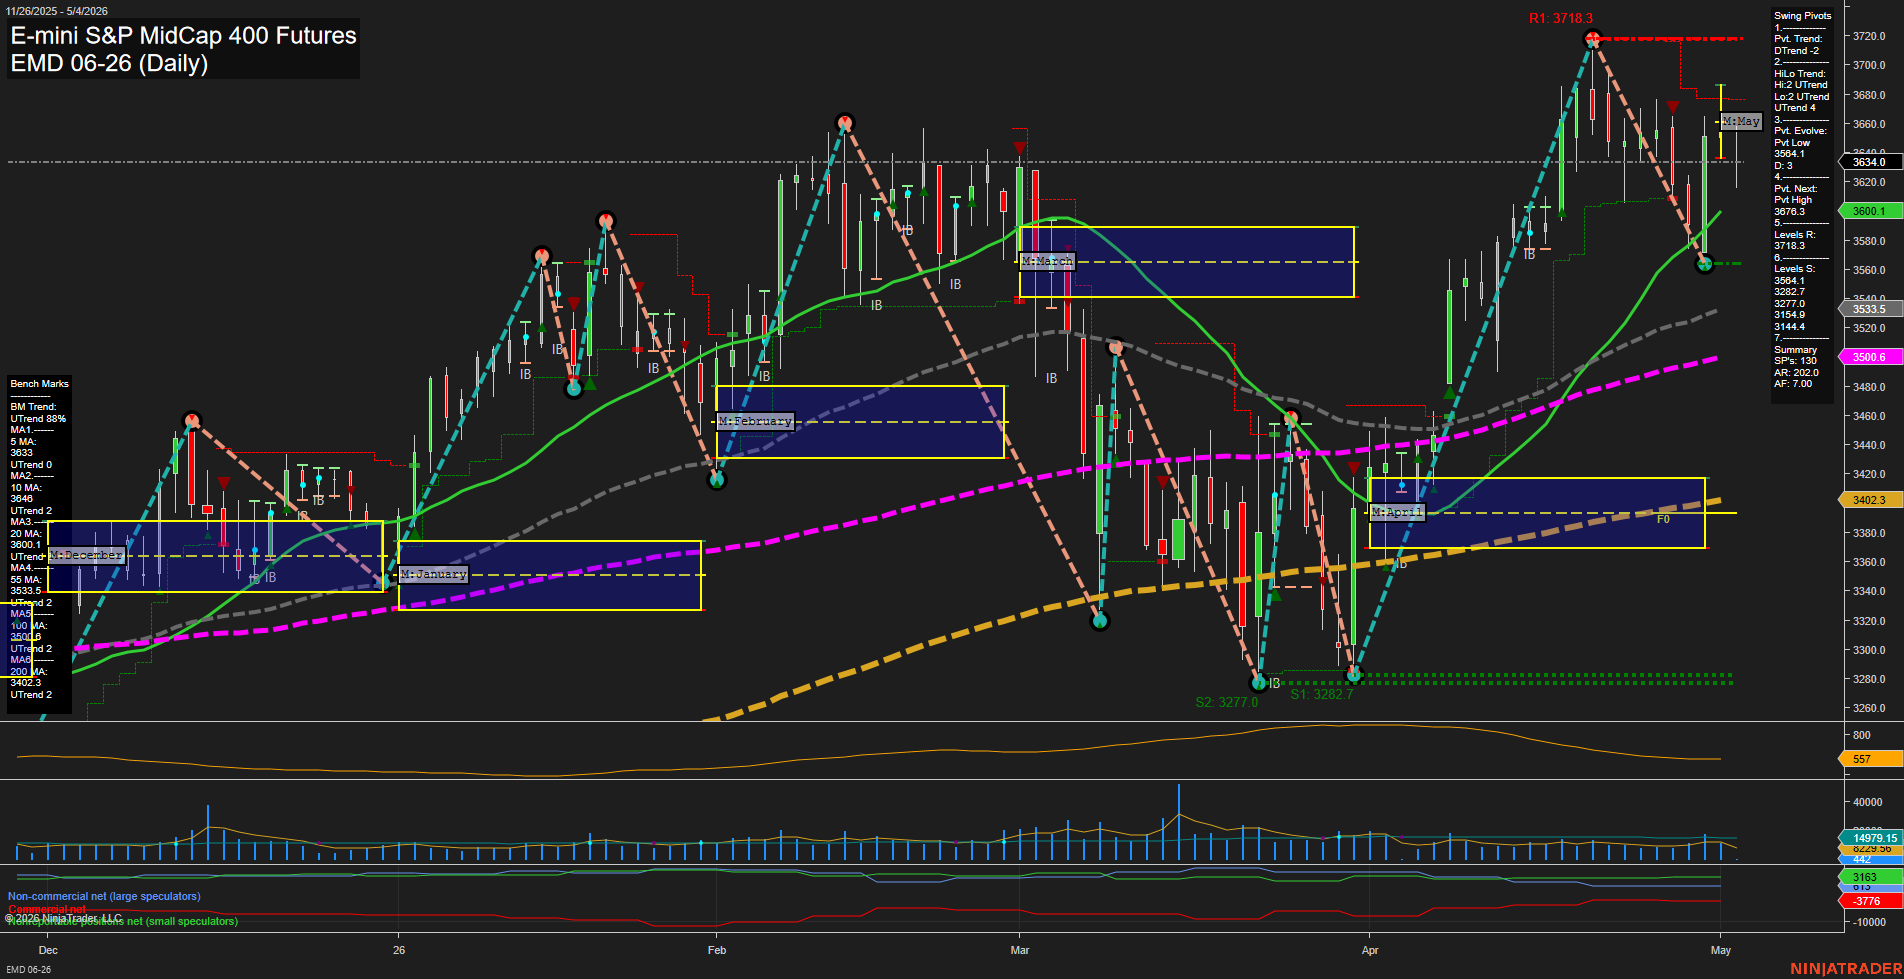This screenshot has height=979, width=1904.
Task: Click the orange 3402.3 price tag
Action: [1870, 500]
